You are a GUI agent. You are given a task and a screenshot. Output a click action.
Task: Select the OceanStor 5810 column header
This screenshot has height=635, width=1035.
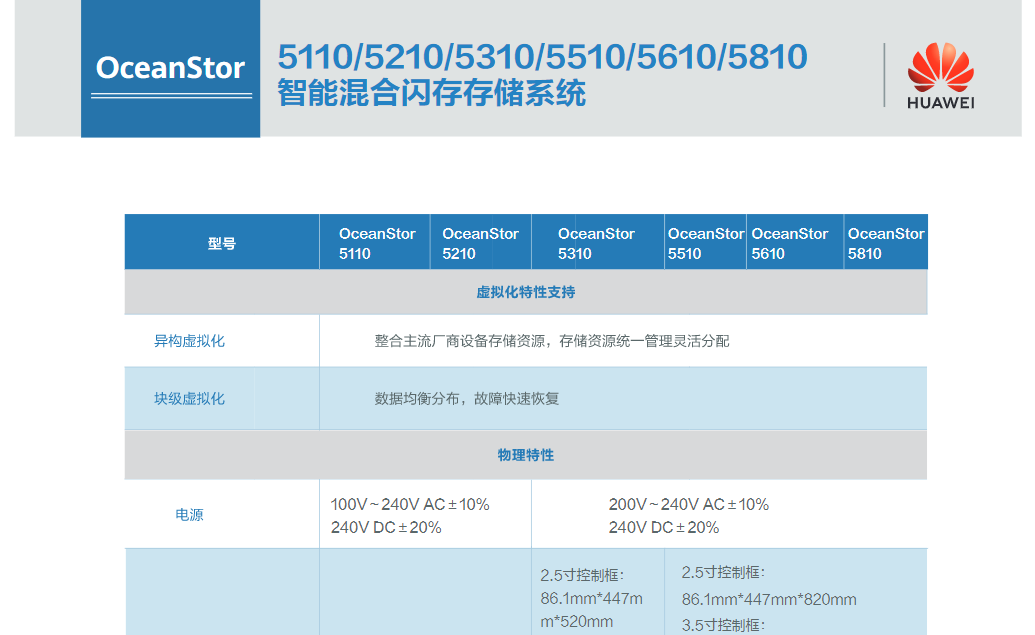pyautogui.click(x=885, y=243)
